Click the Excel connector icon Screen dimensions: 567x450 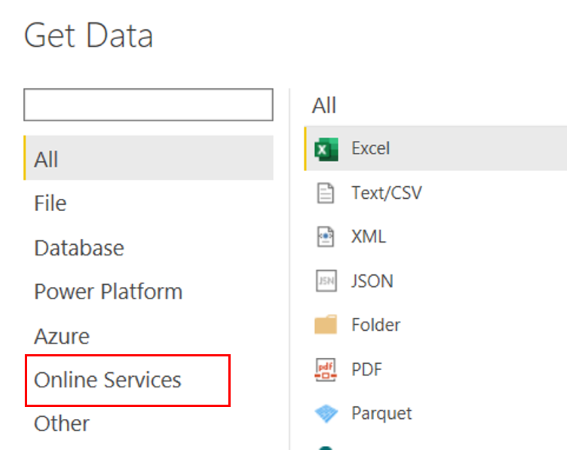coord(326,149)
